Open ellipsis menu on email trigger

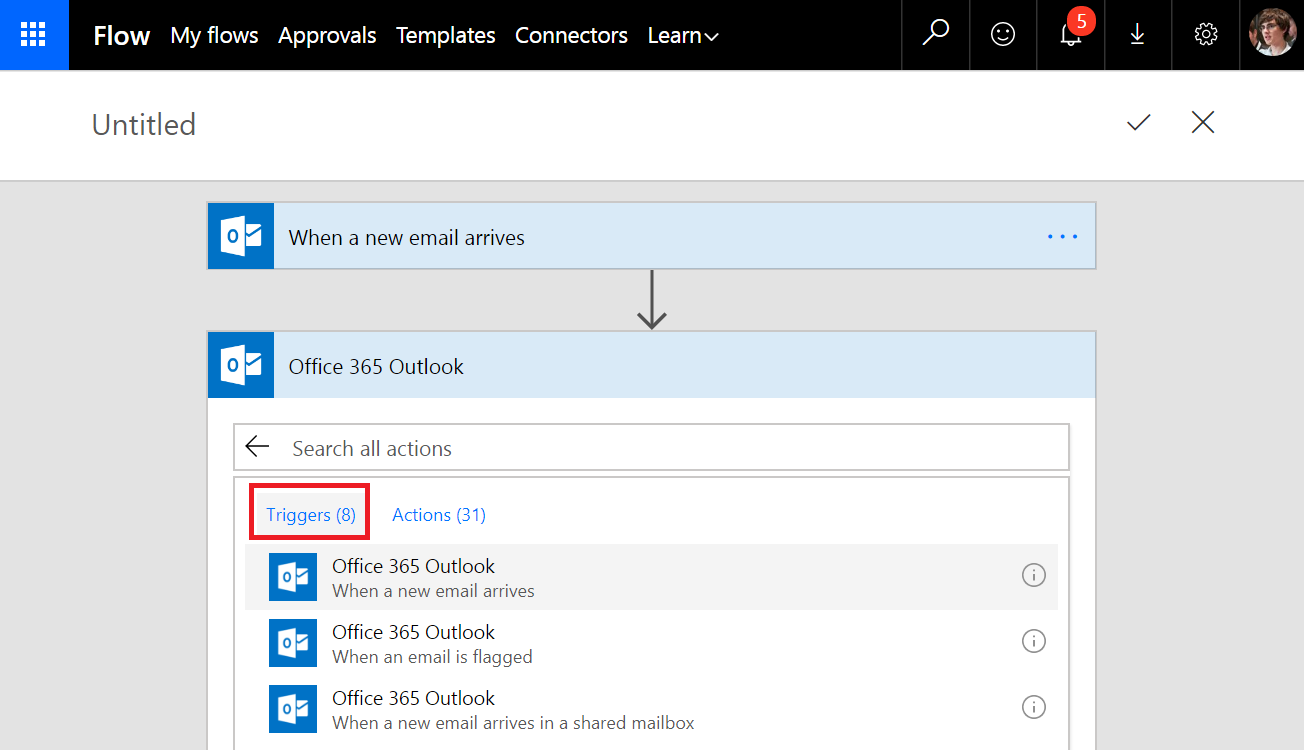click(x=1062, y=237)
